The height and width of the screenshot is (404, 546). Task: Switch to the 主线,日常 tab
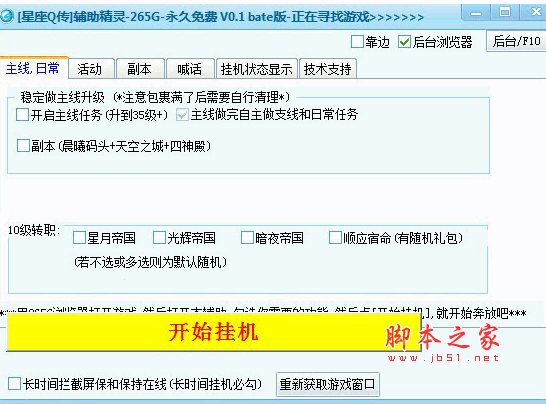click(33, 68)
